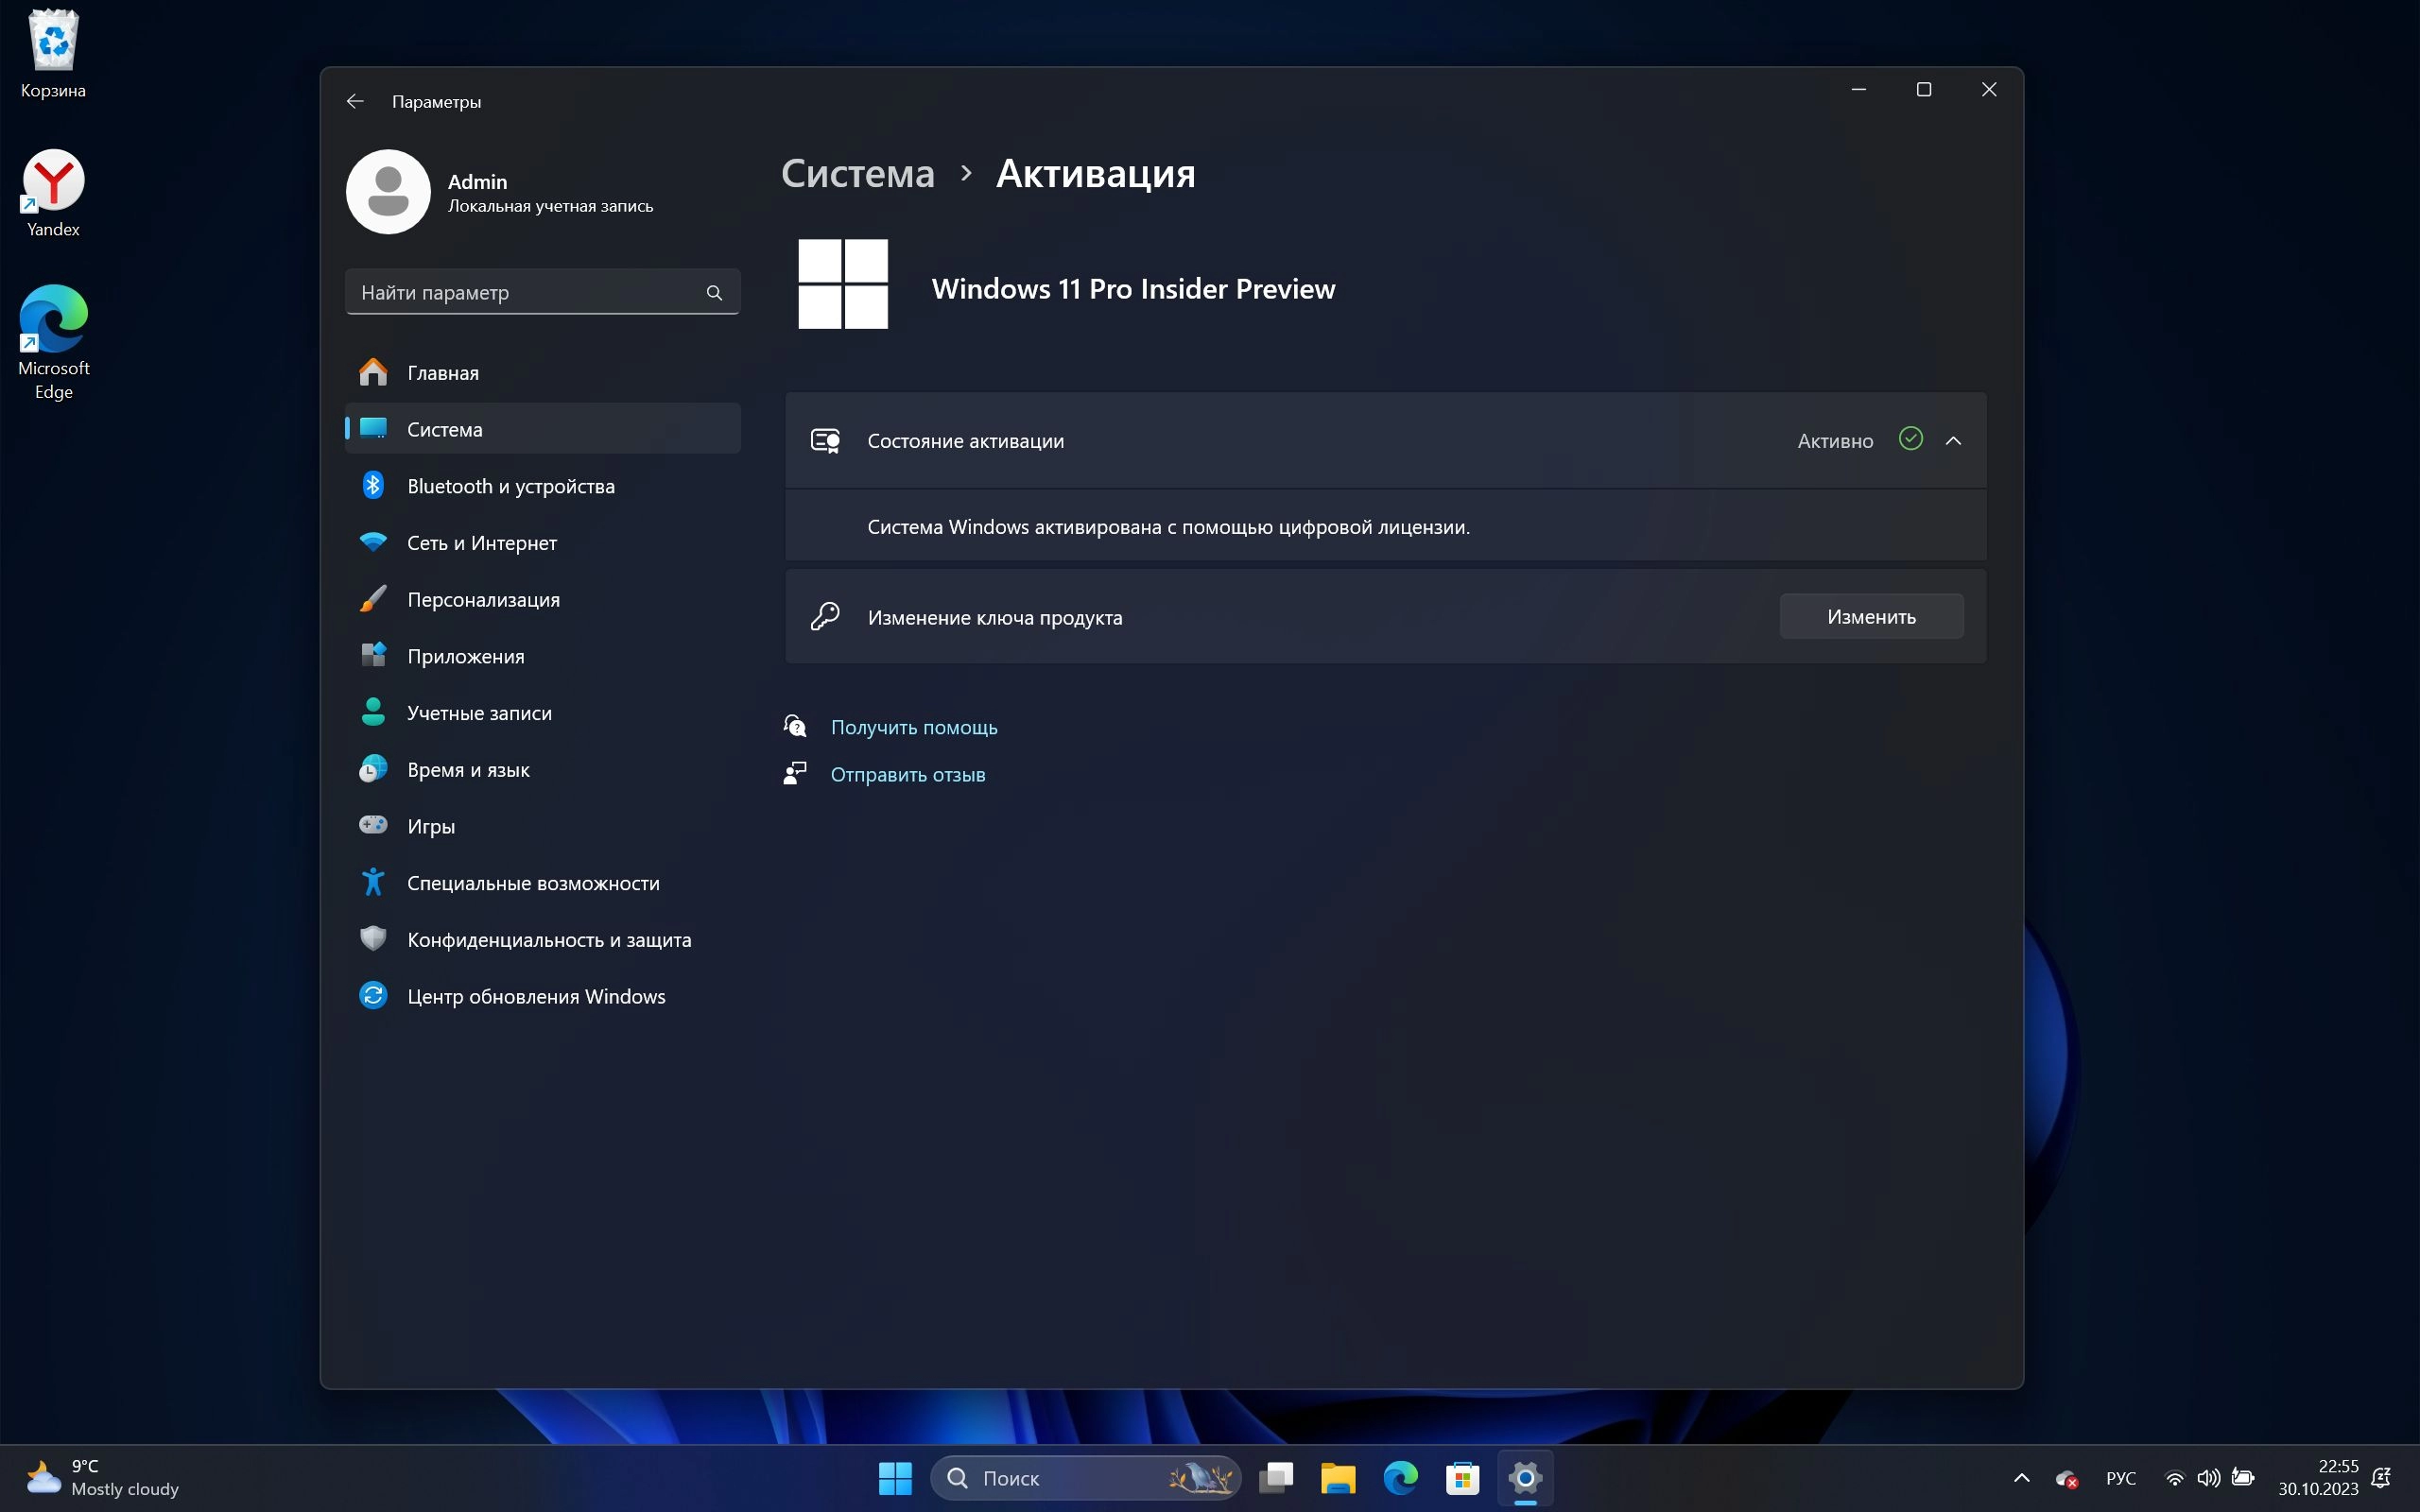Select Конфиденциальность и защита menu item

[x=548, y=940]
